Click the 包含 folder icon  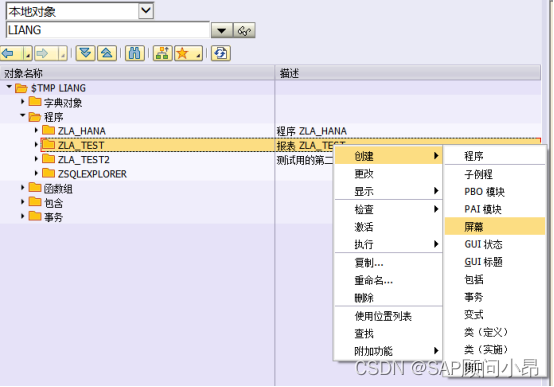pyautogui.click(x=35, y=202)
